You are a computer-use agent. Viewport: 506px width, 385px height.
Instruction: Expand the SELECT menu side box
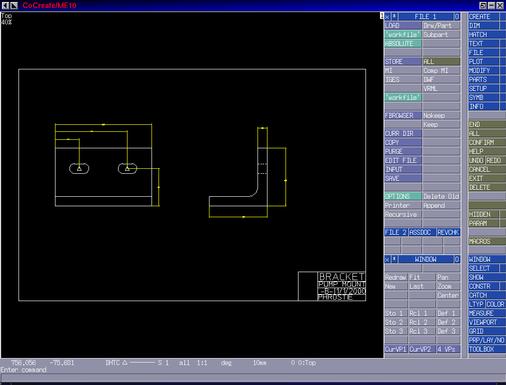point(503,268)
